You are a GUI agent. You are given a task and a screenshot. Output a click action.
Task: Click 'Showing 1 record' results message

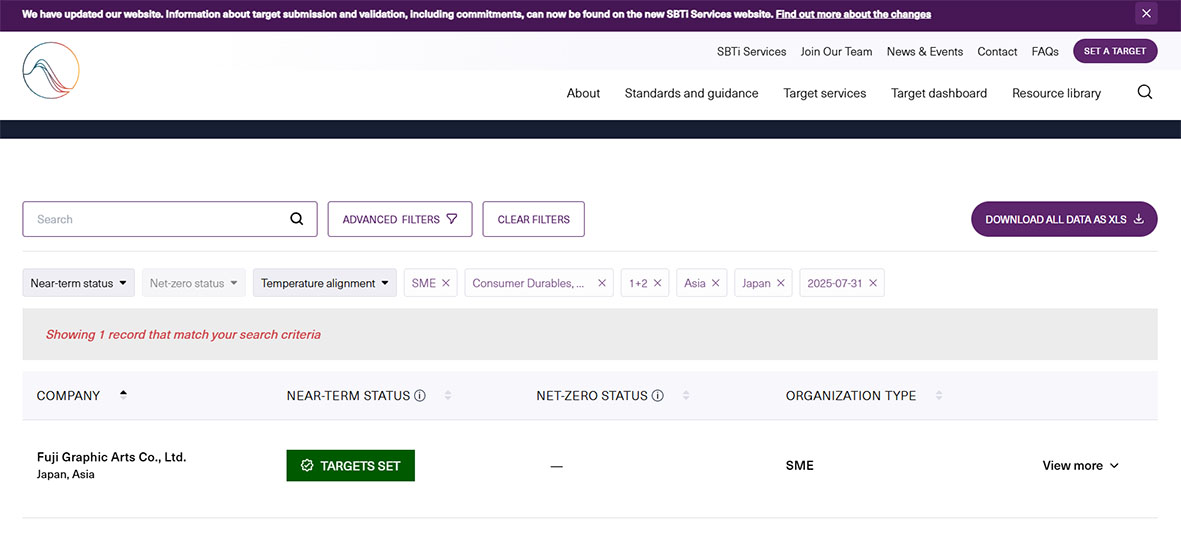pos(183,334)
